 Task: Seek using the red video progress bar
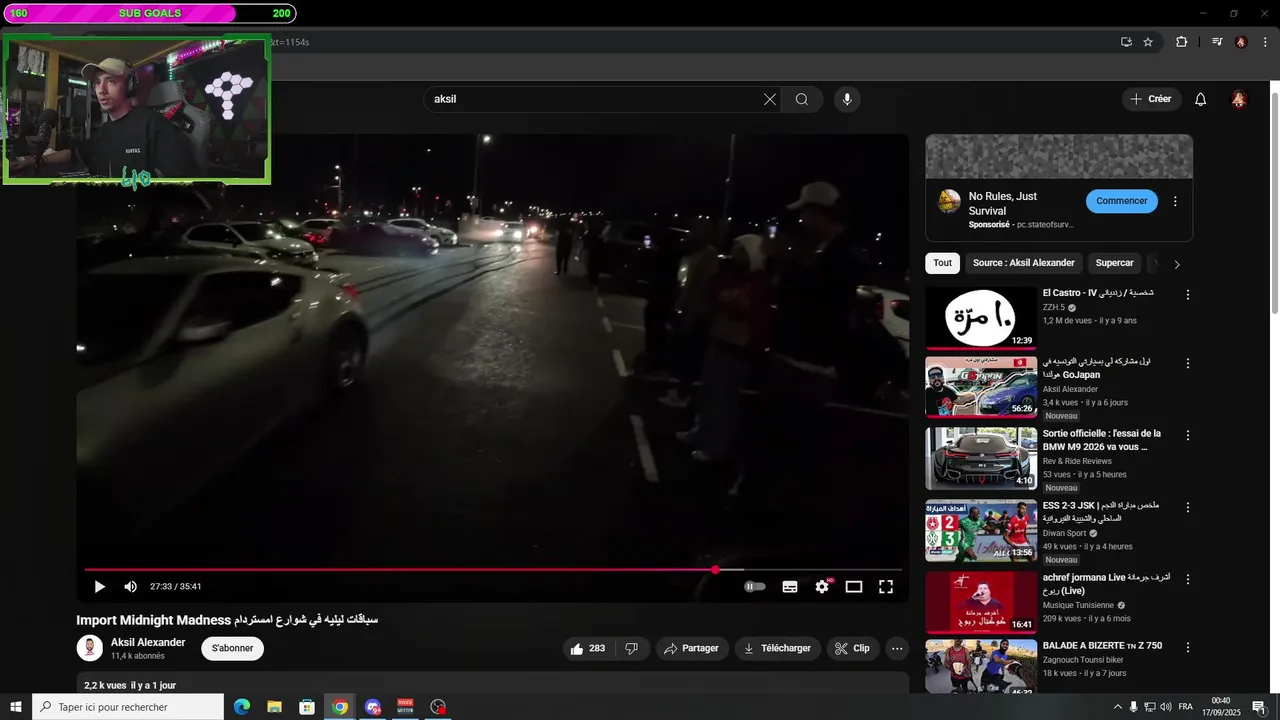[x=493, y=570]
